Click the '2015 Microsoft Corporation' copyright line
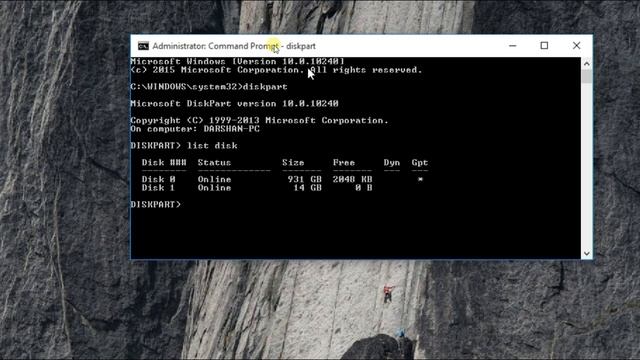The image size is (640, 360). coord(276,70)
